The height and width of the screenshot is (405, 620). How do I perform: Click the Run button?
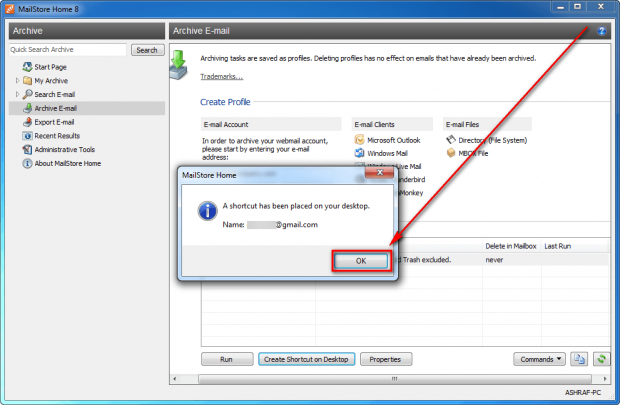227,359
